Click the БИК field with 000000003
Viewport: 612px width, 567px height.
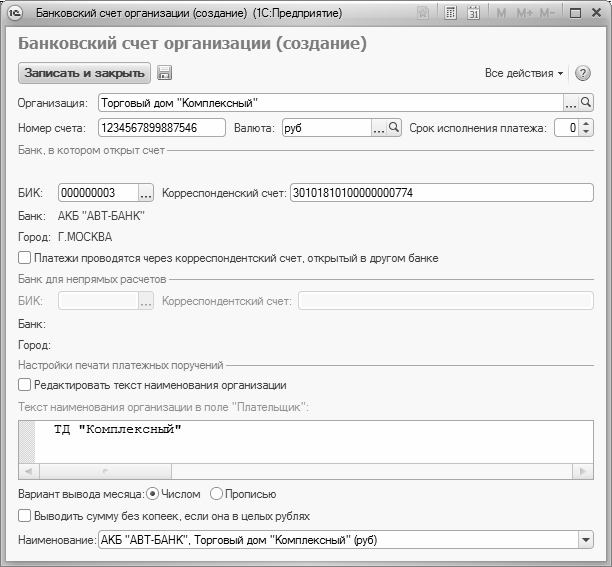tap(98, 193)
